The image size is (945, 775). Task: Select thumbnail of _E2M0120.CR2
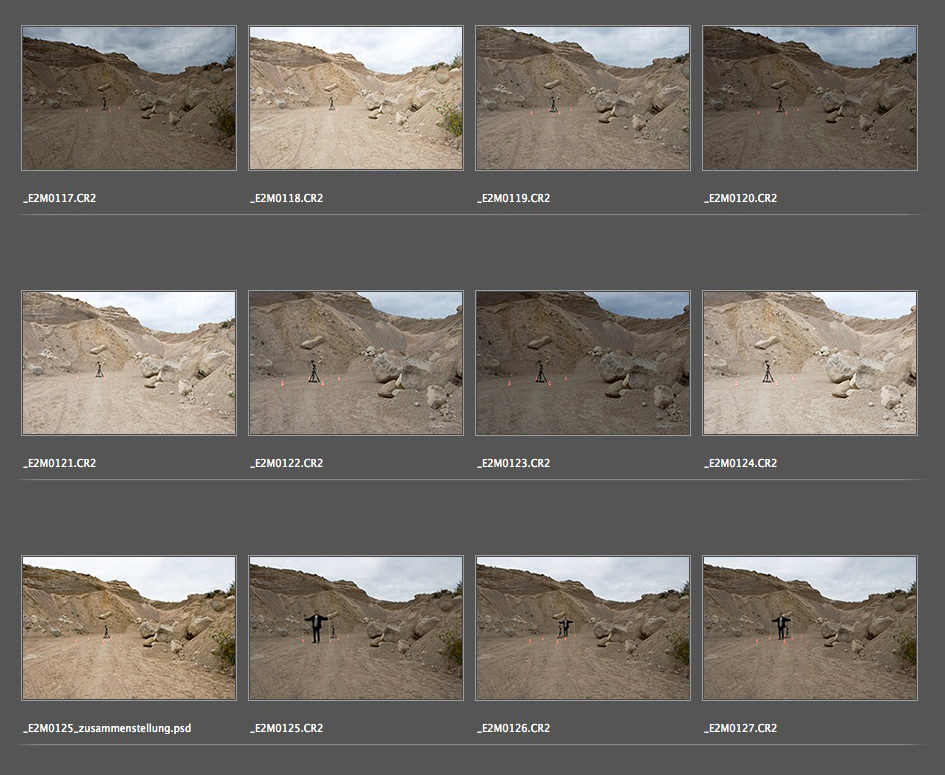pyautogui.click(x=810, y=98)
